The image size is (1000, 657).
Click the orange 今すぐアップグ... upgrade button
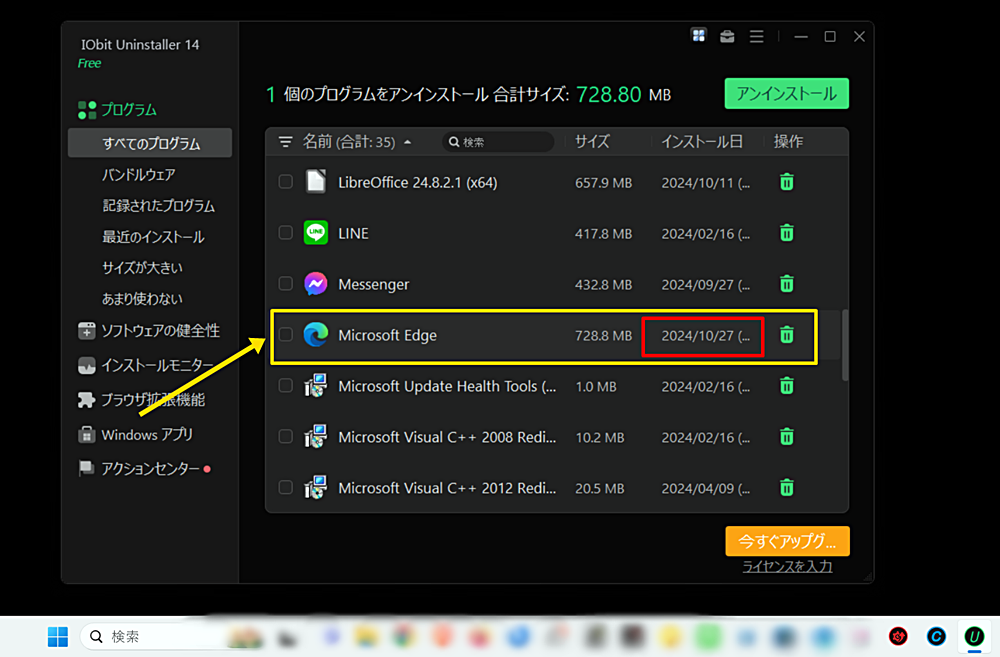[787, 542]
